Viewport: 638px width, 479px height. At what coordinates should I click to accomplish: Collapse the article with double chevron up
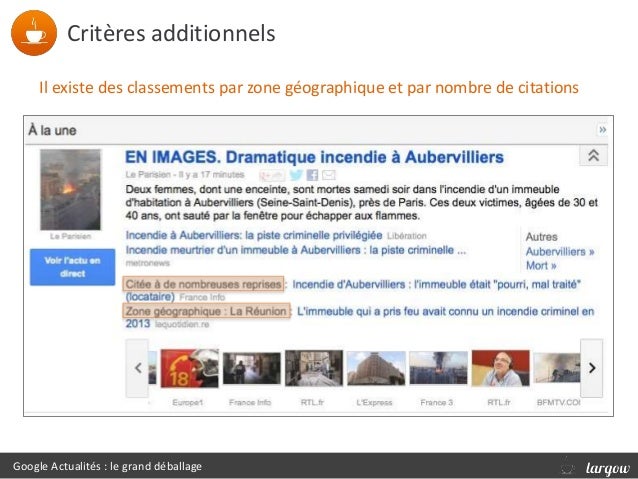pos(593,155)
